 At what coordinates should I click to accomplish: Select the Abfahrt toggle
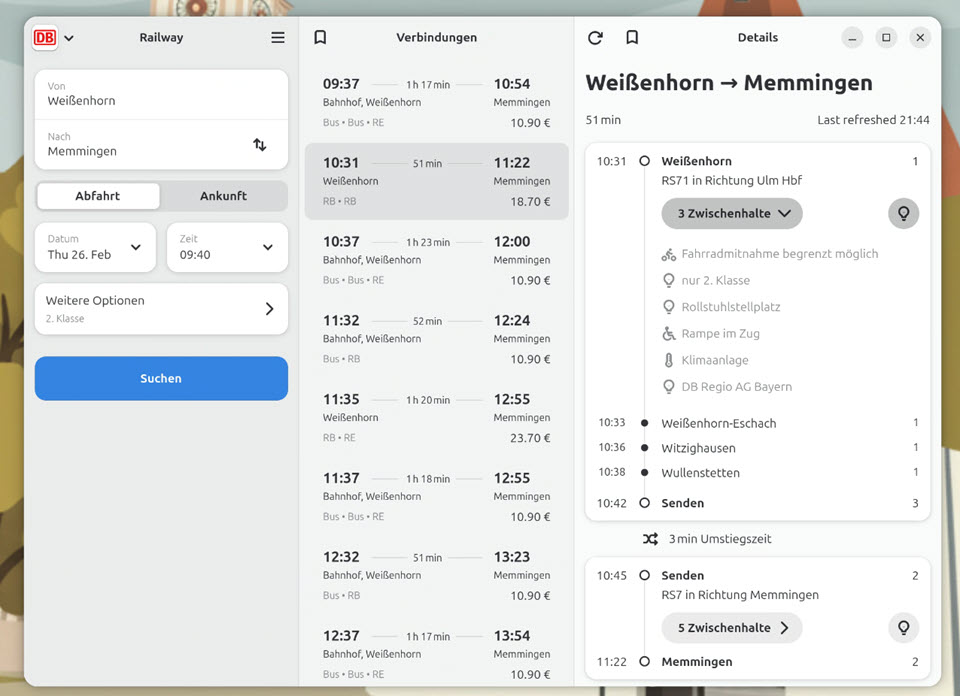pos(98,196)
